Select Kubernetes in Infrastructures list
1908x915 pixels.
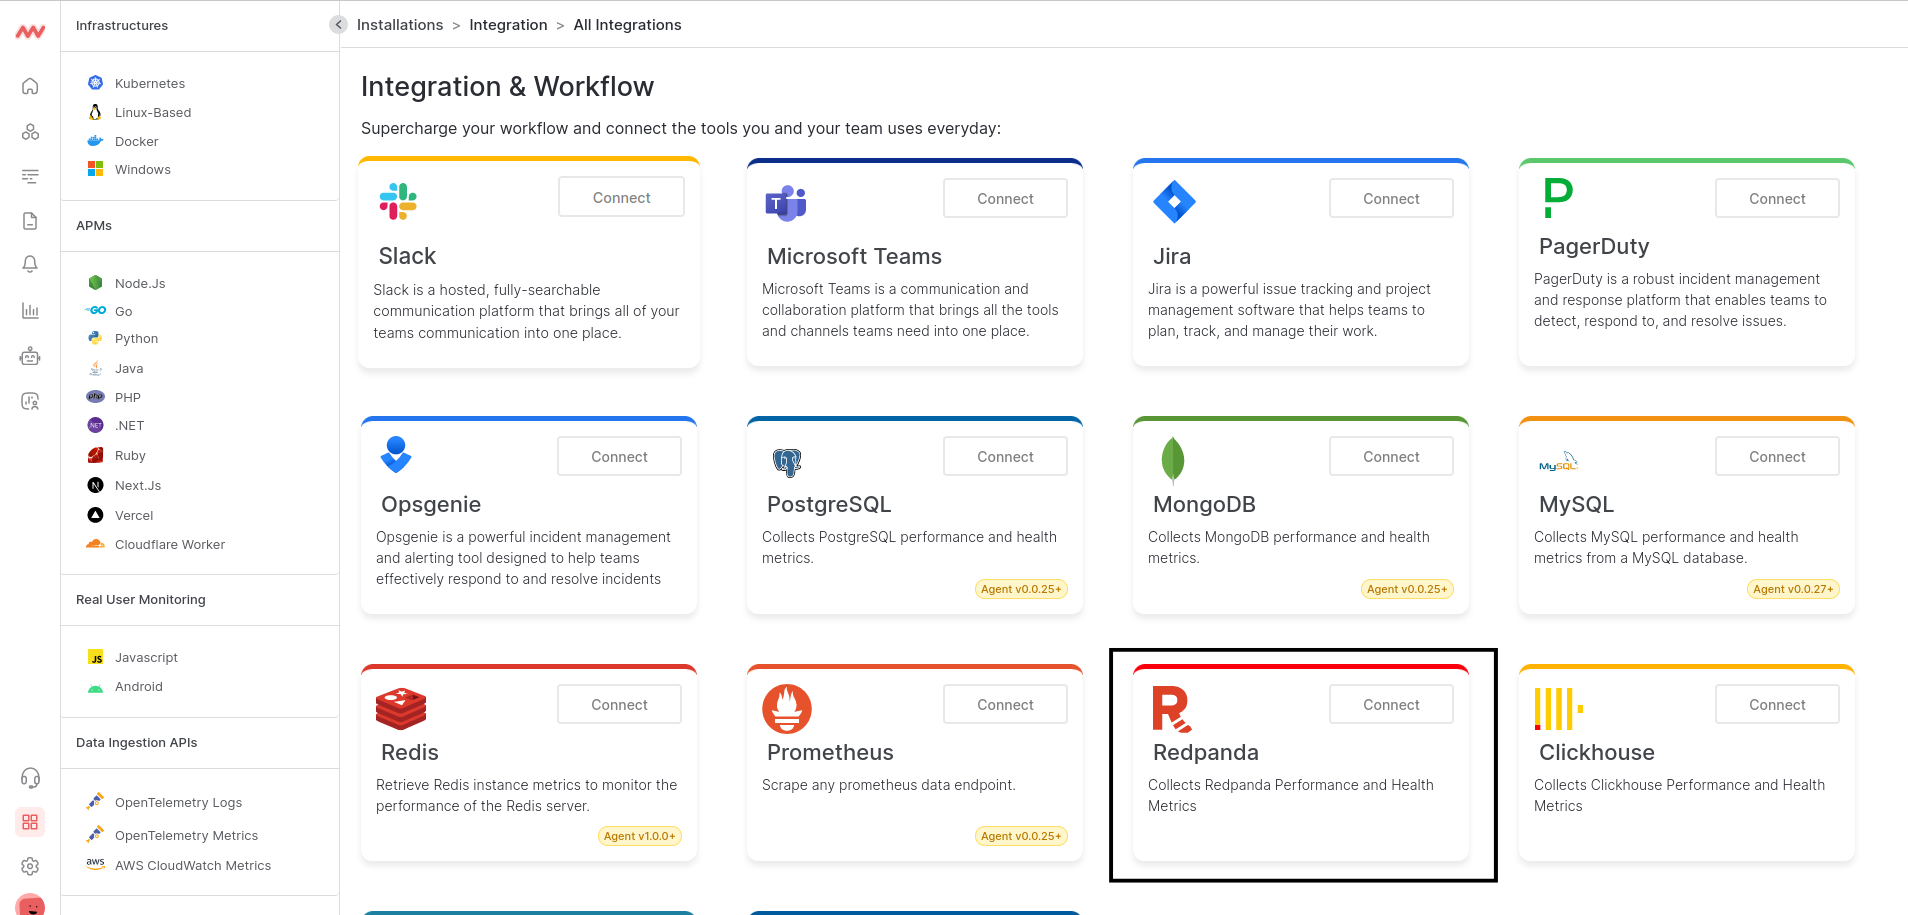(150, 83)
